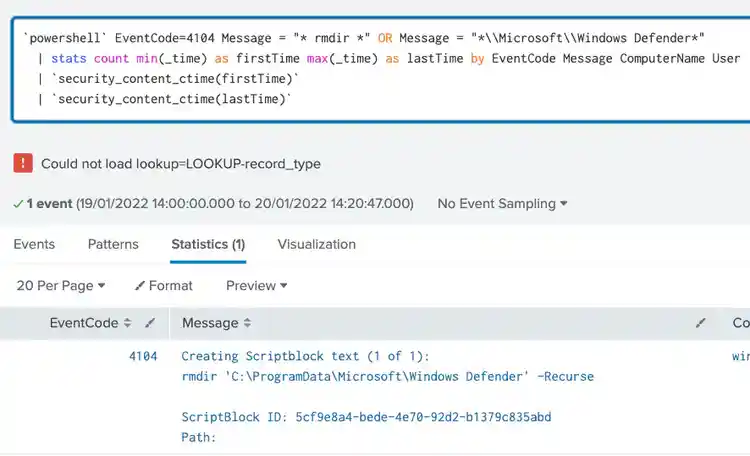Open the 20 Per Page dropdown
This screenshot has width=750, height=456.
tap(60, 285)
